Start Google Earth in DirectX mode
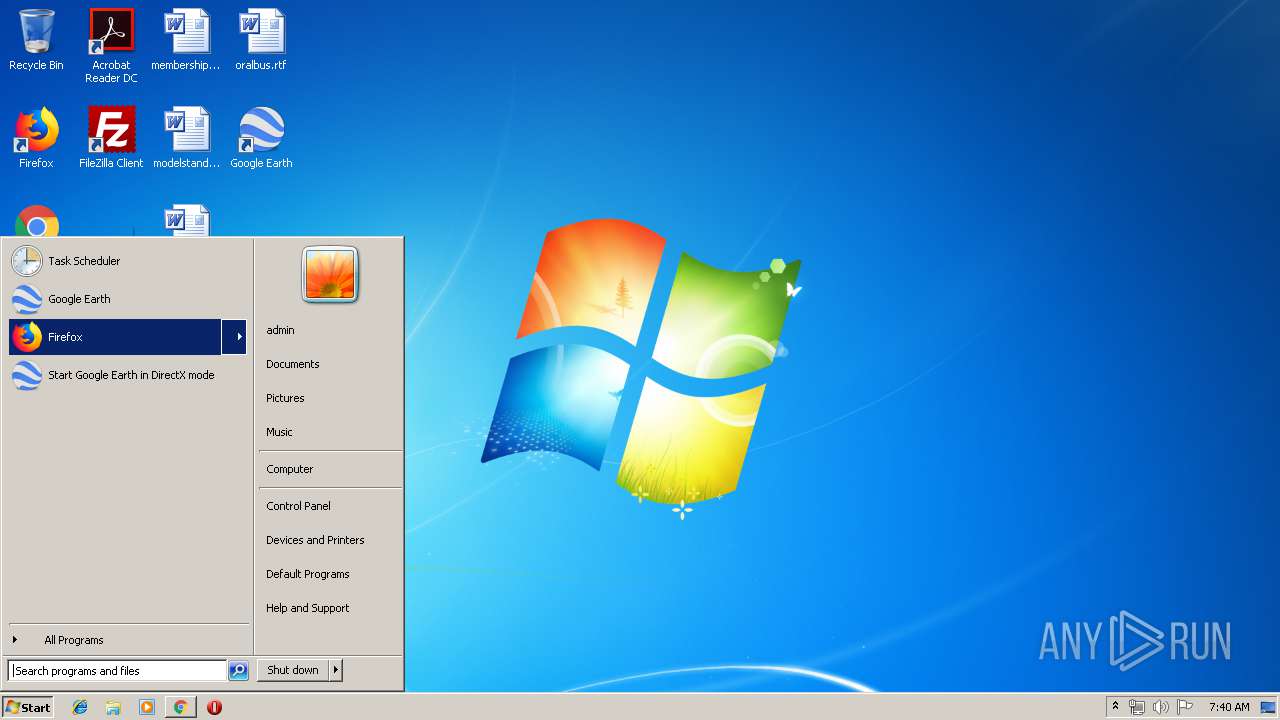The image size is (1280, 720). point(128,375)
